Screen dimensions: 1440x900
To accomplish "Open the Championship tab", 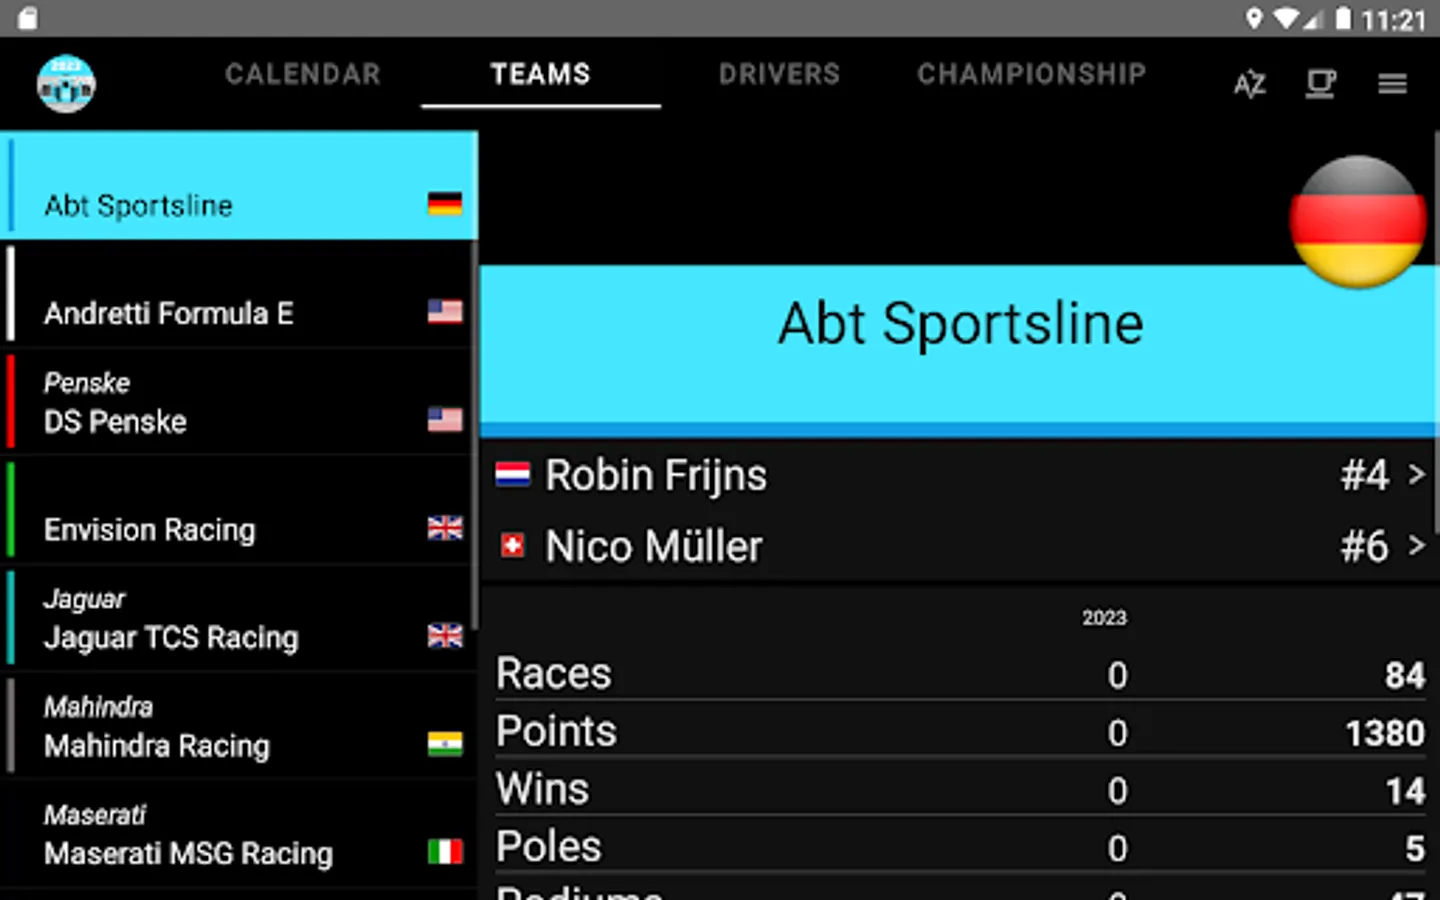I will [1031, 74].
